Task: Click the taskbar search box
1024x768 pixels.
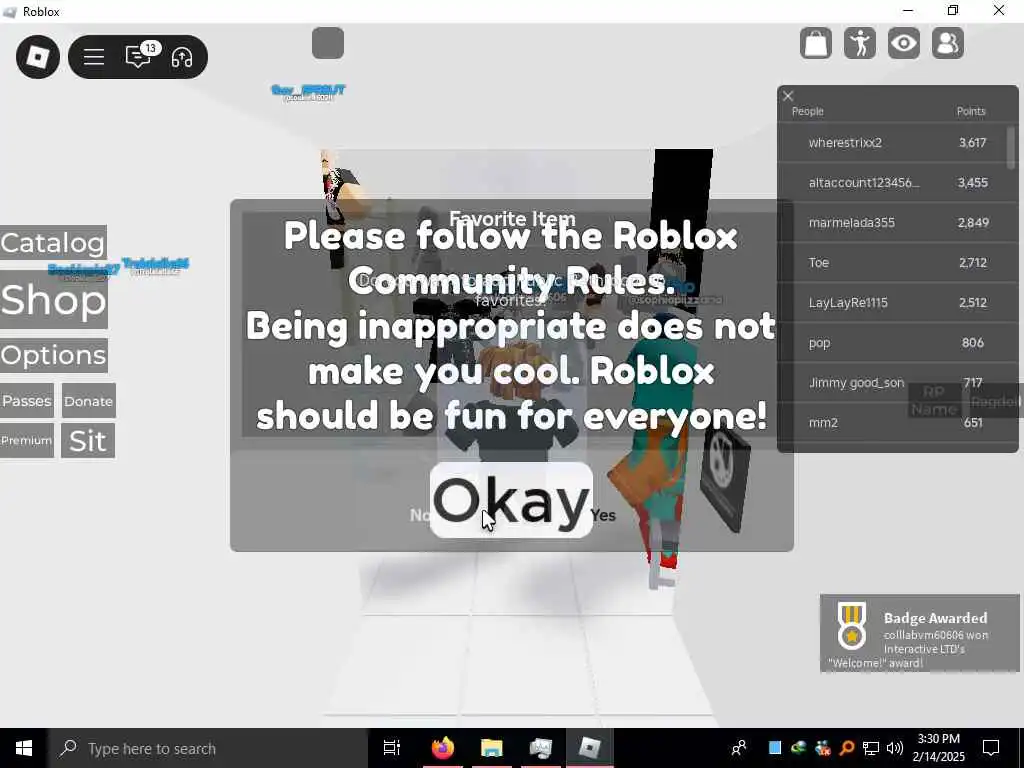Action: [208, 748]
